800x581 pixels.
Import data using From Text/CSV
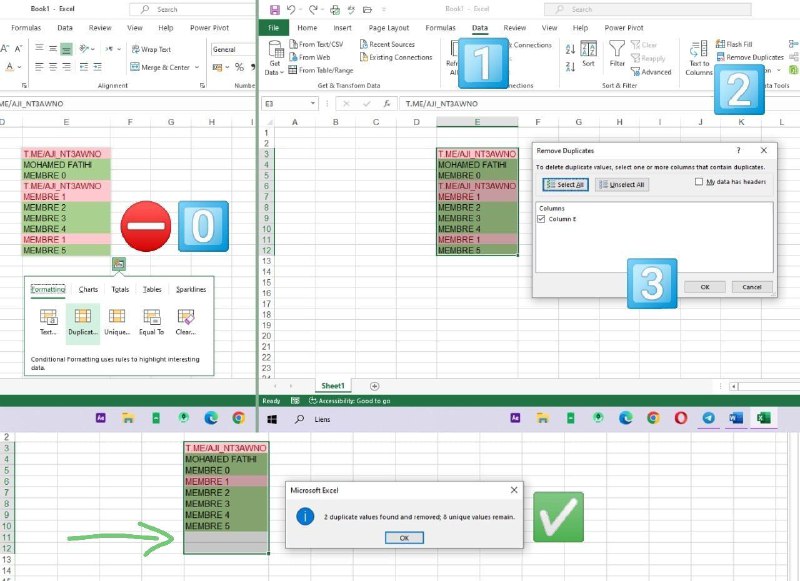[316, 44]
